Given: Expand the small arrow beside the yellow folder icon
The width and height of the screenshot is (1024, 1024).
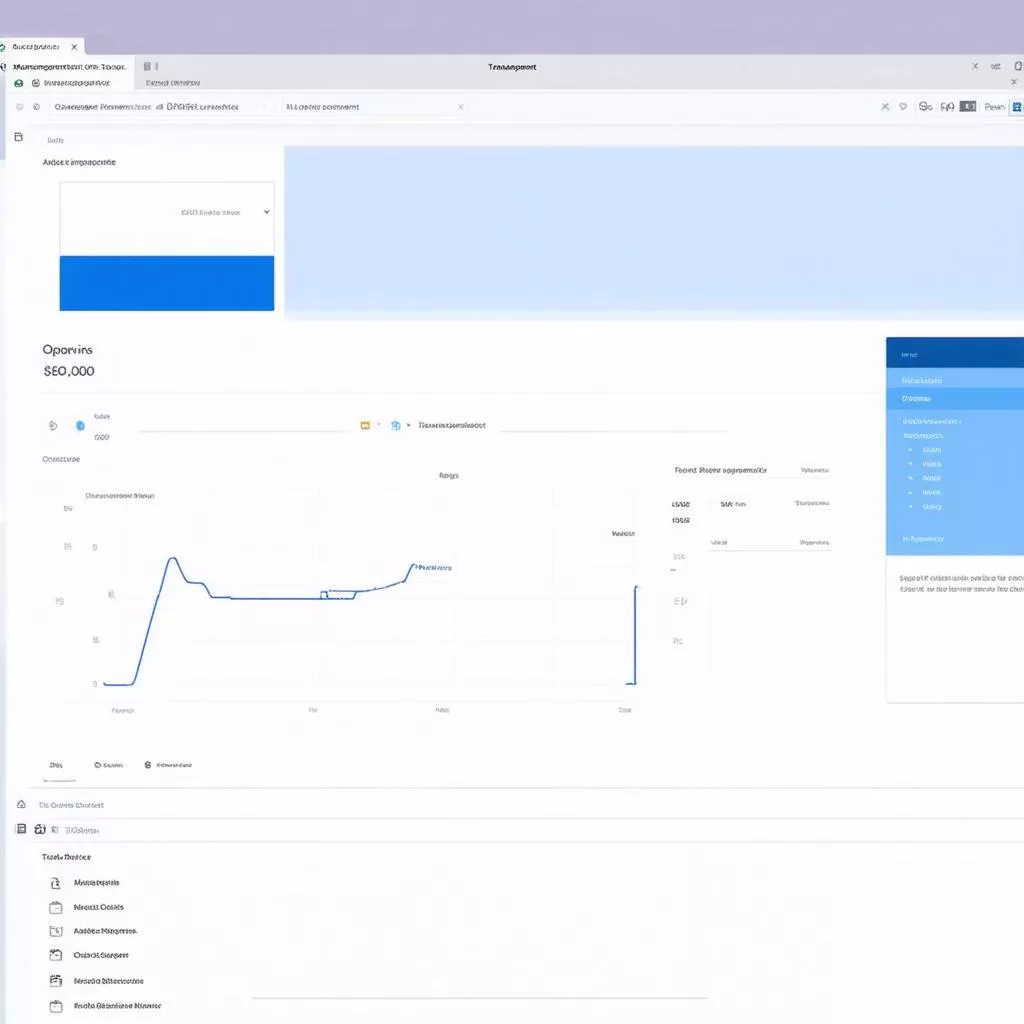Looking at the screenshot, I should (x=379, y=425).
